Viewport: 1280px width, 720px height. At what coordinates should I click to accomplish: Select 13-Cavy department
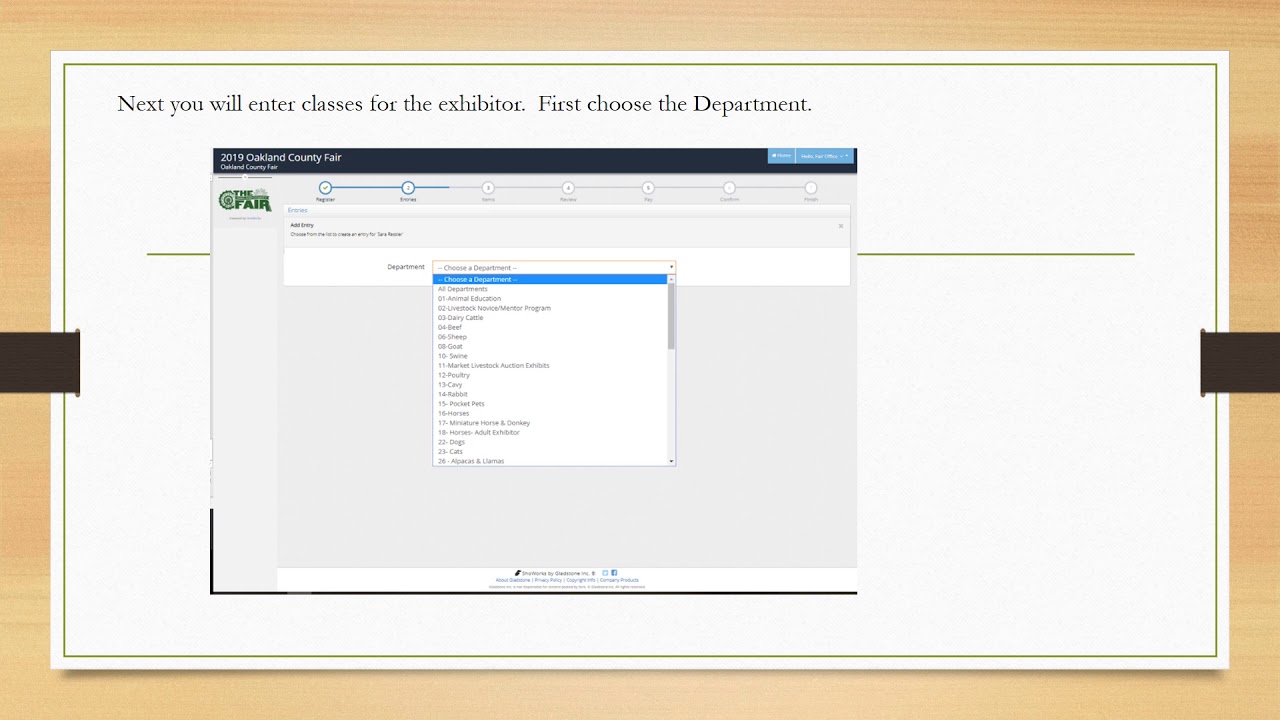pos(550,385)
